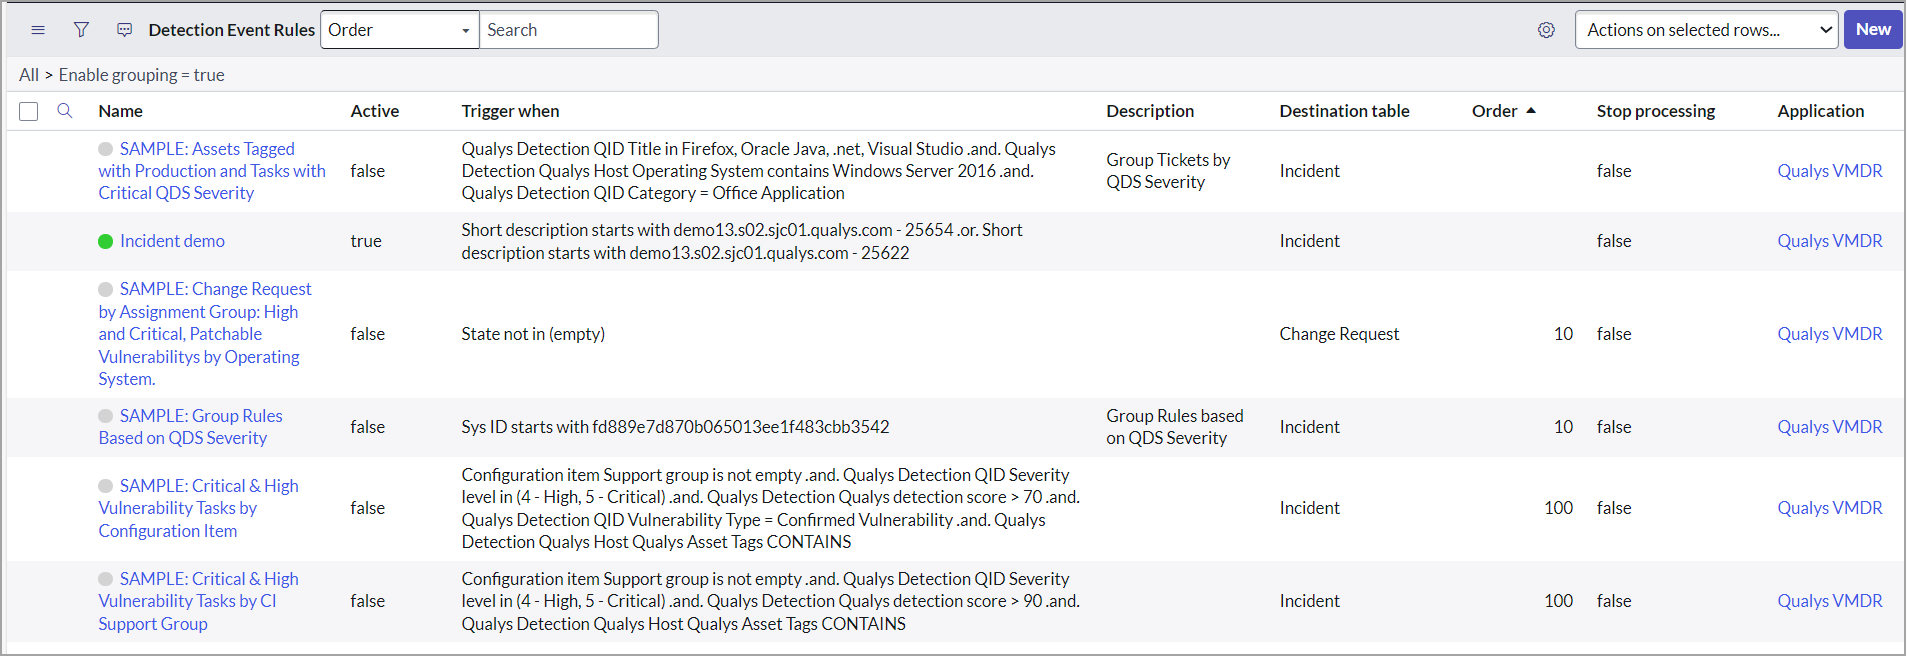Image resolution: width=1906 pixels, height=656 pixels.
Task: Sort by the Trigger when column header
Action: point(510,111)
